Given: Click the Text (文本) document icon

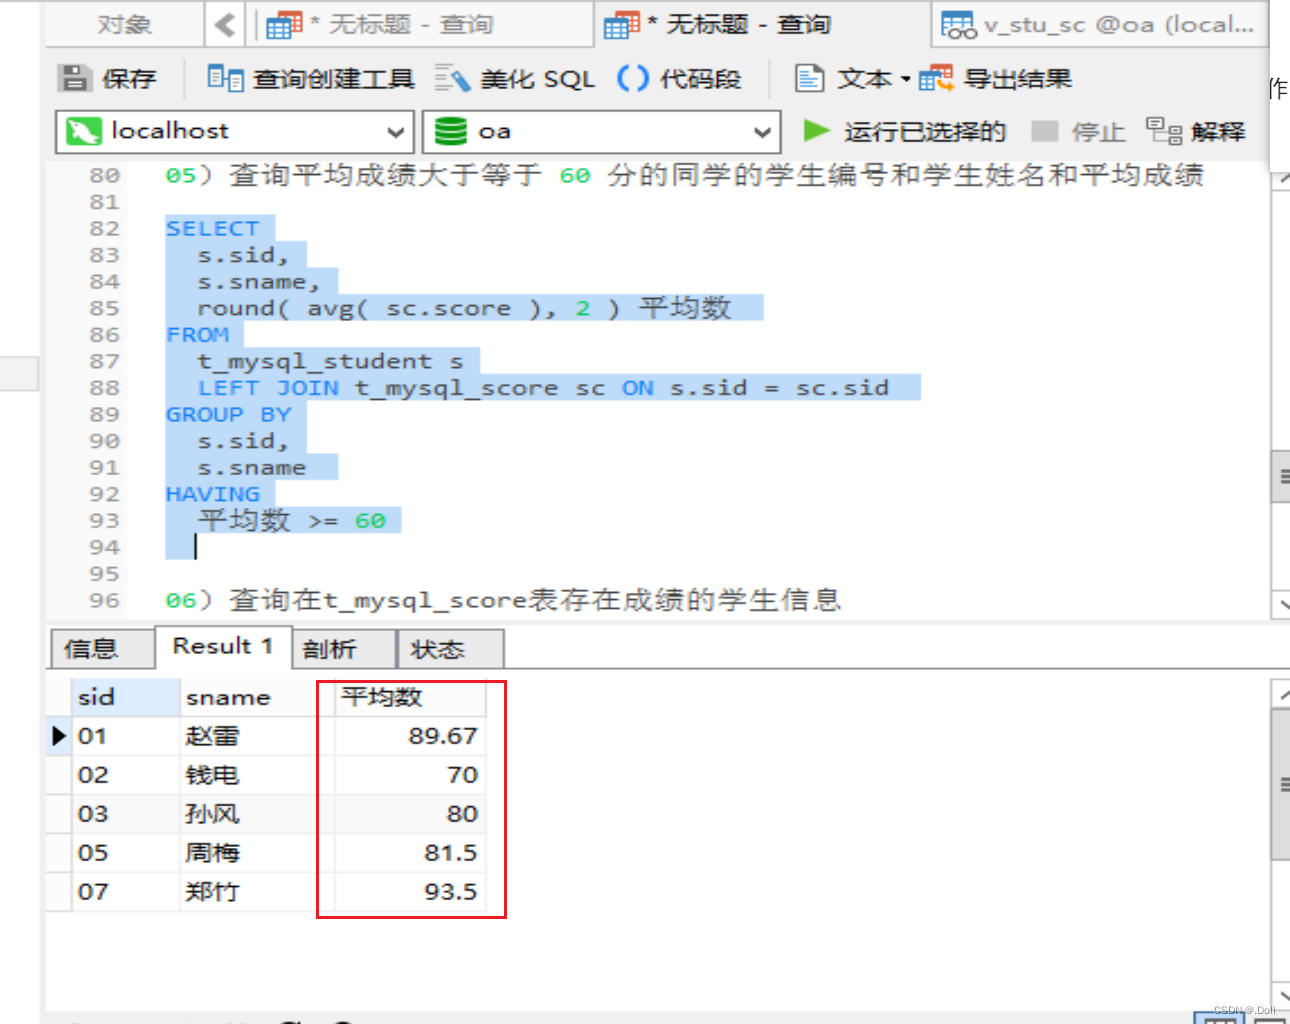Looking at the screenshot, I should point(809,78).
